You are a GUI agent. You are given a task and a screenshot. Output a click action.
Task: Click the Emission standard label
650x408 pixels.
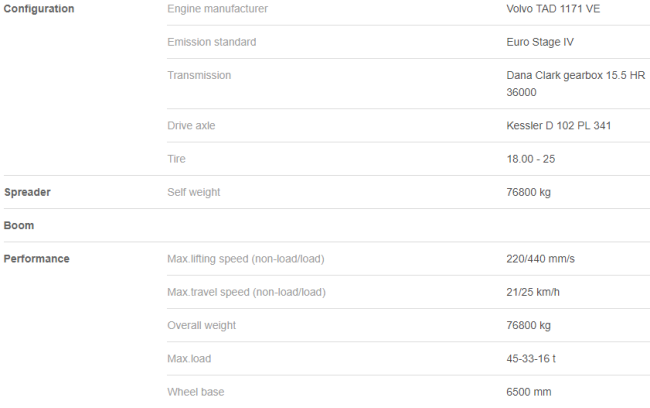(212, 42)
